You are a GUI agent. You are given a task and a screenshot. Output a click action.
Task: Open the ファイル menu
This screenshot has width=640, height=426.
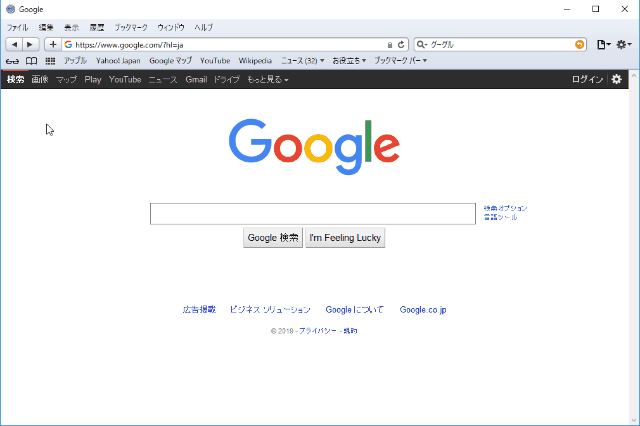[17, 27]
